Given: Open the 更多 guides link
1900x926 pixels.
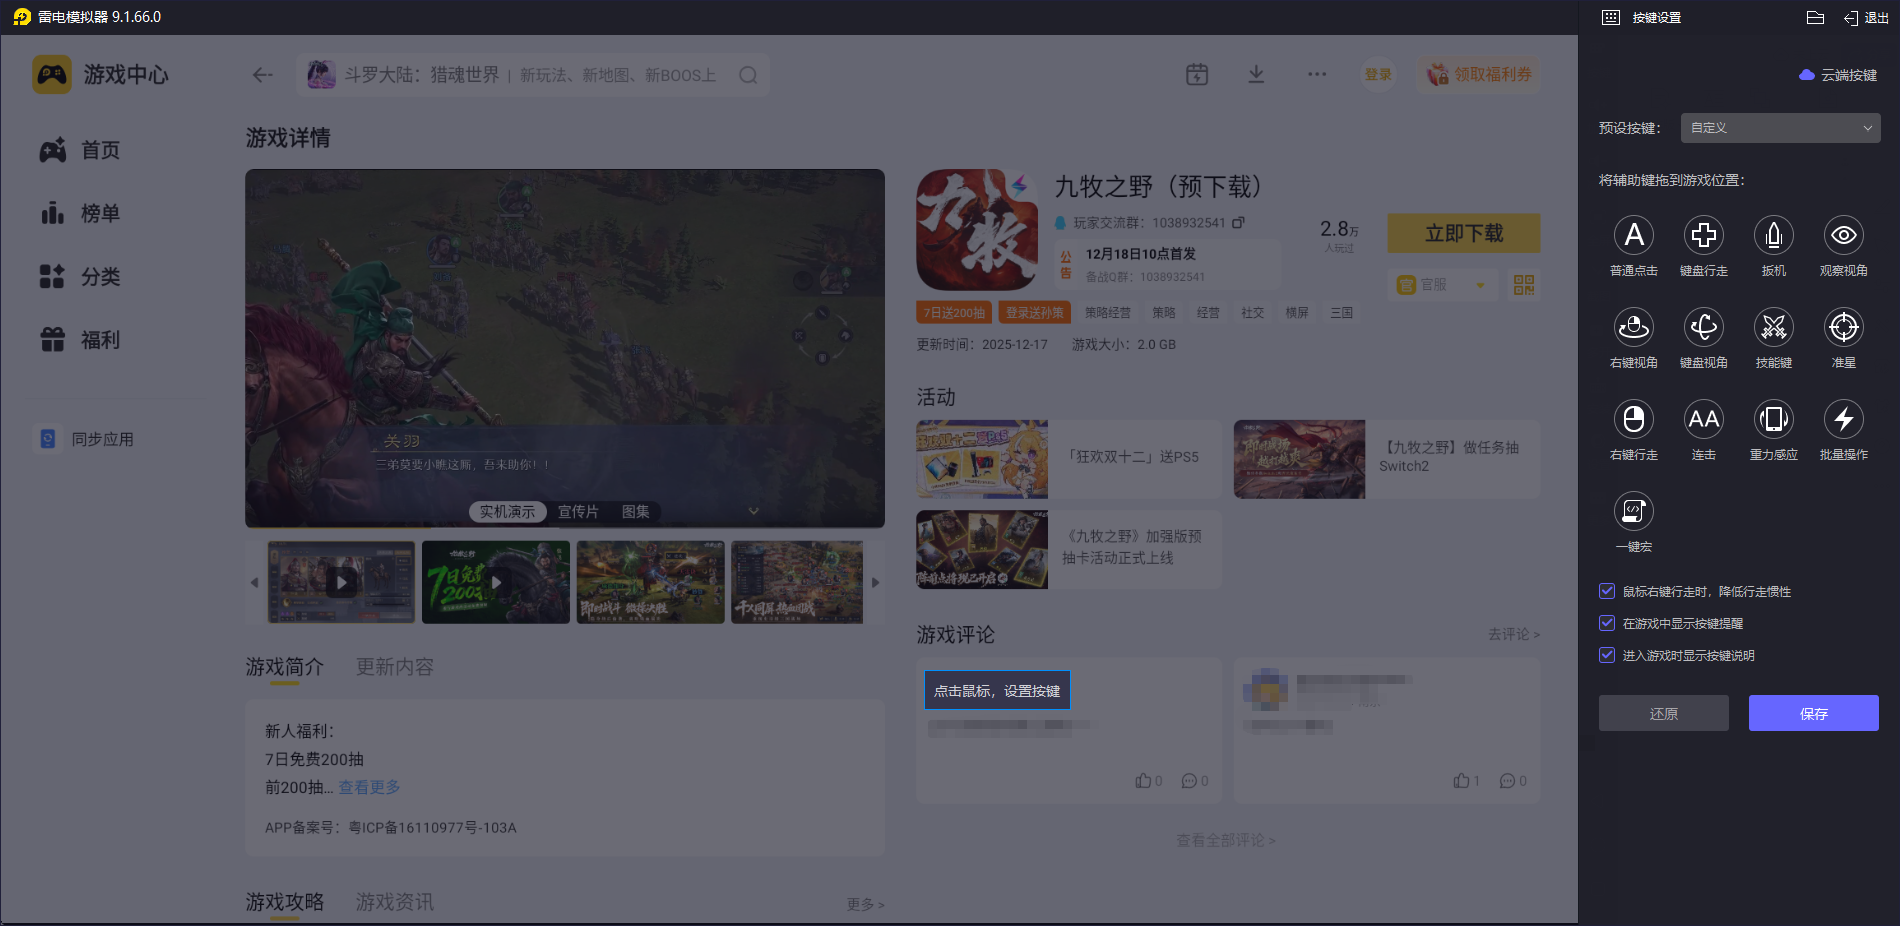Looking at the screenshot, I should 865,904.
